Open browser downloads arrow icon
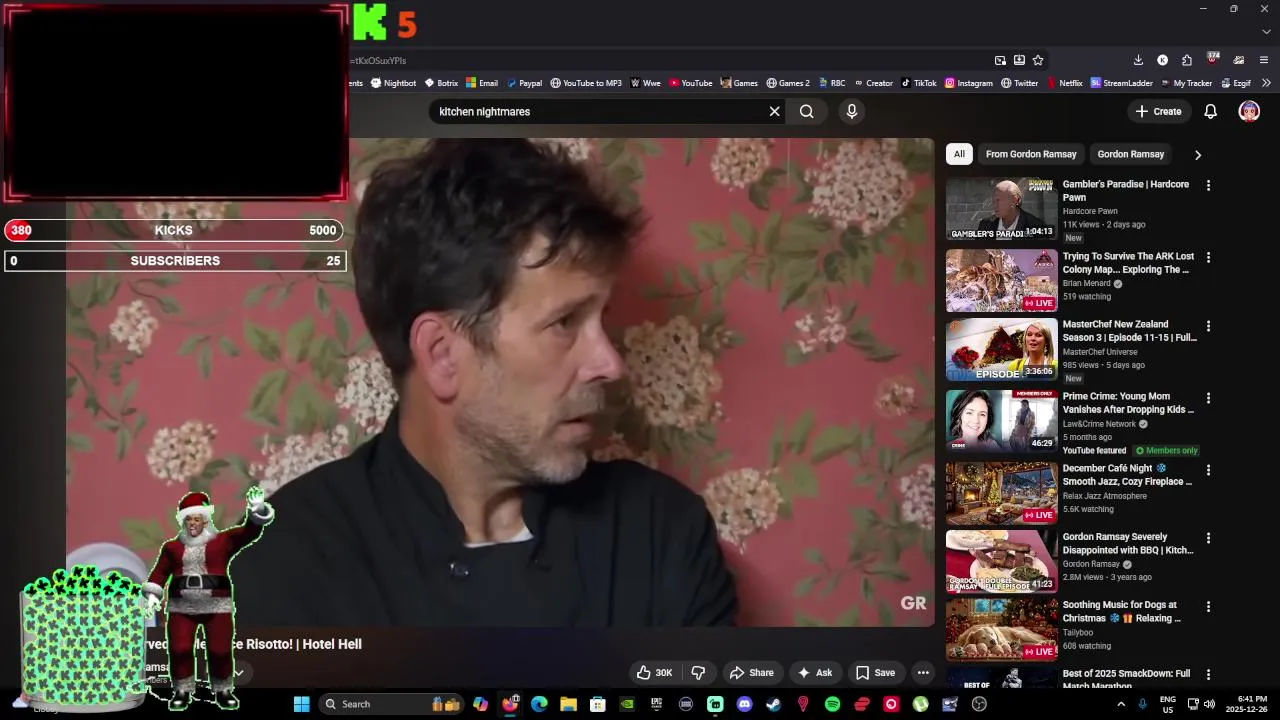Viewport: 1280px width, 720px height. pos(1138,60)
